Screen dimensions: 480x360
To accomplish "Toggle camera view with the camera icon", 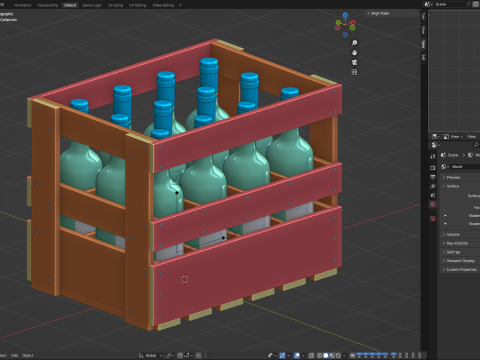I will (354, 62).
